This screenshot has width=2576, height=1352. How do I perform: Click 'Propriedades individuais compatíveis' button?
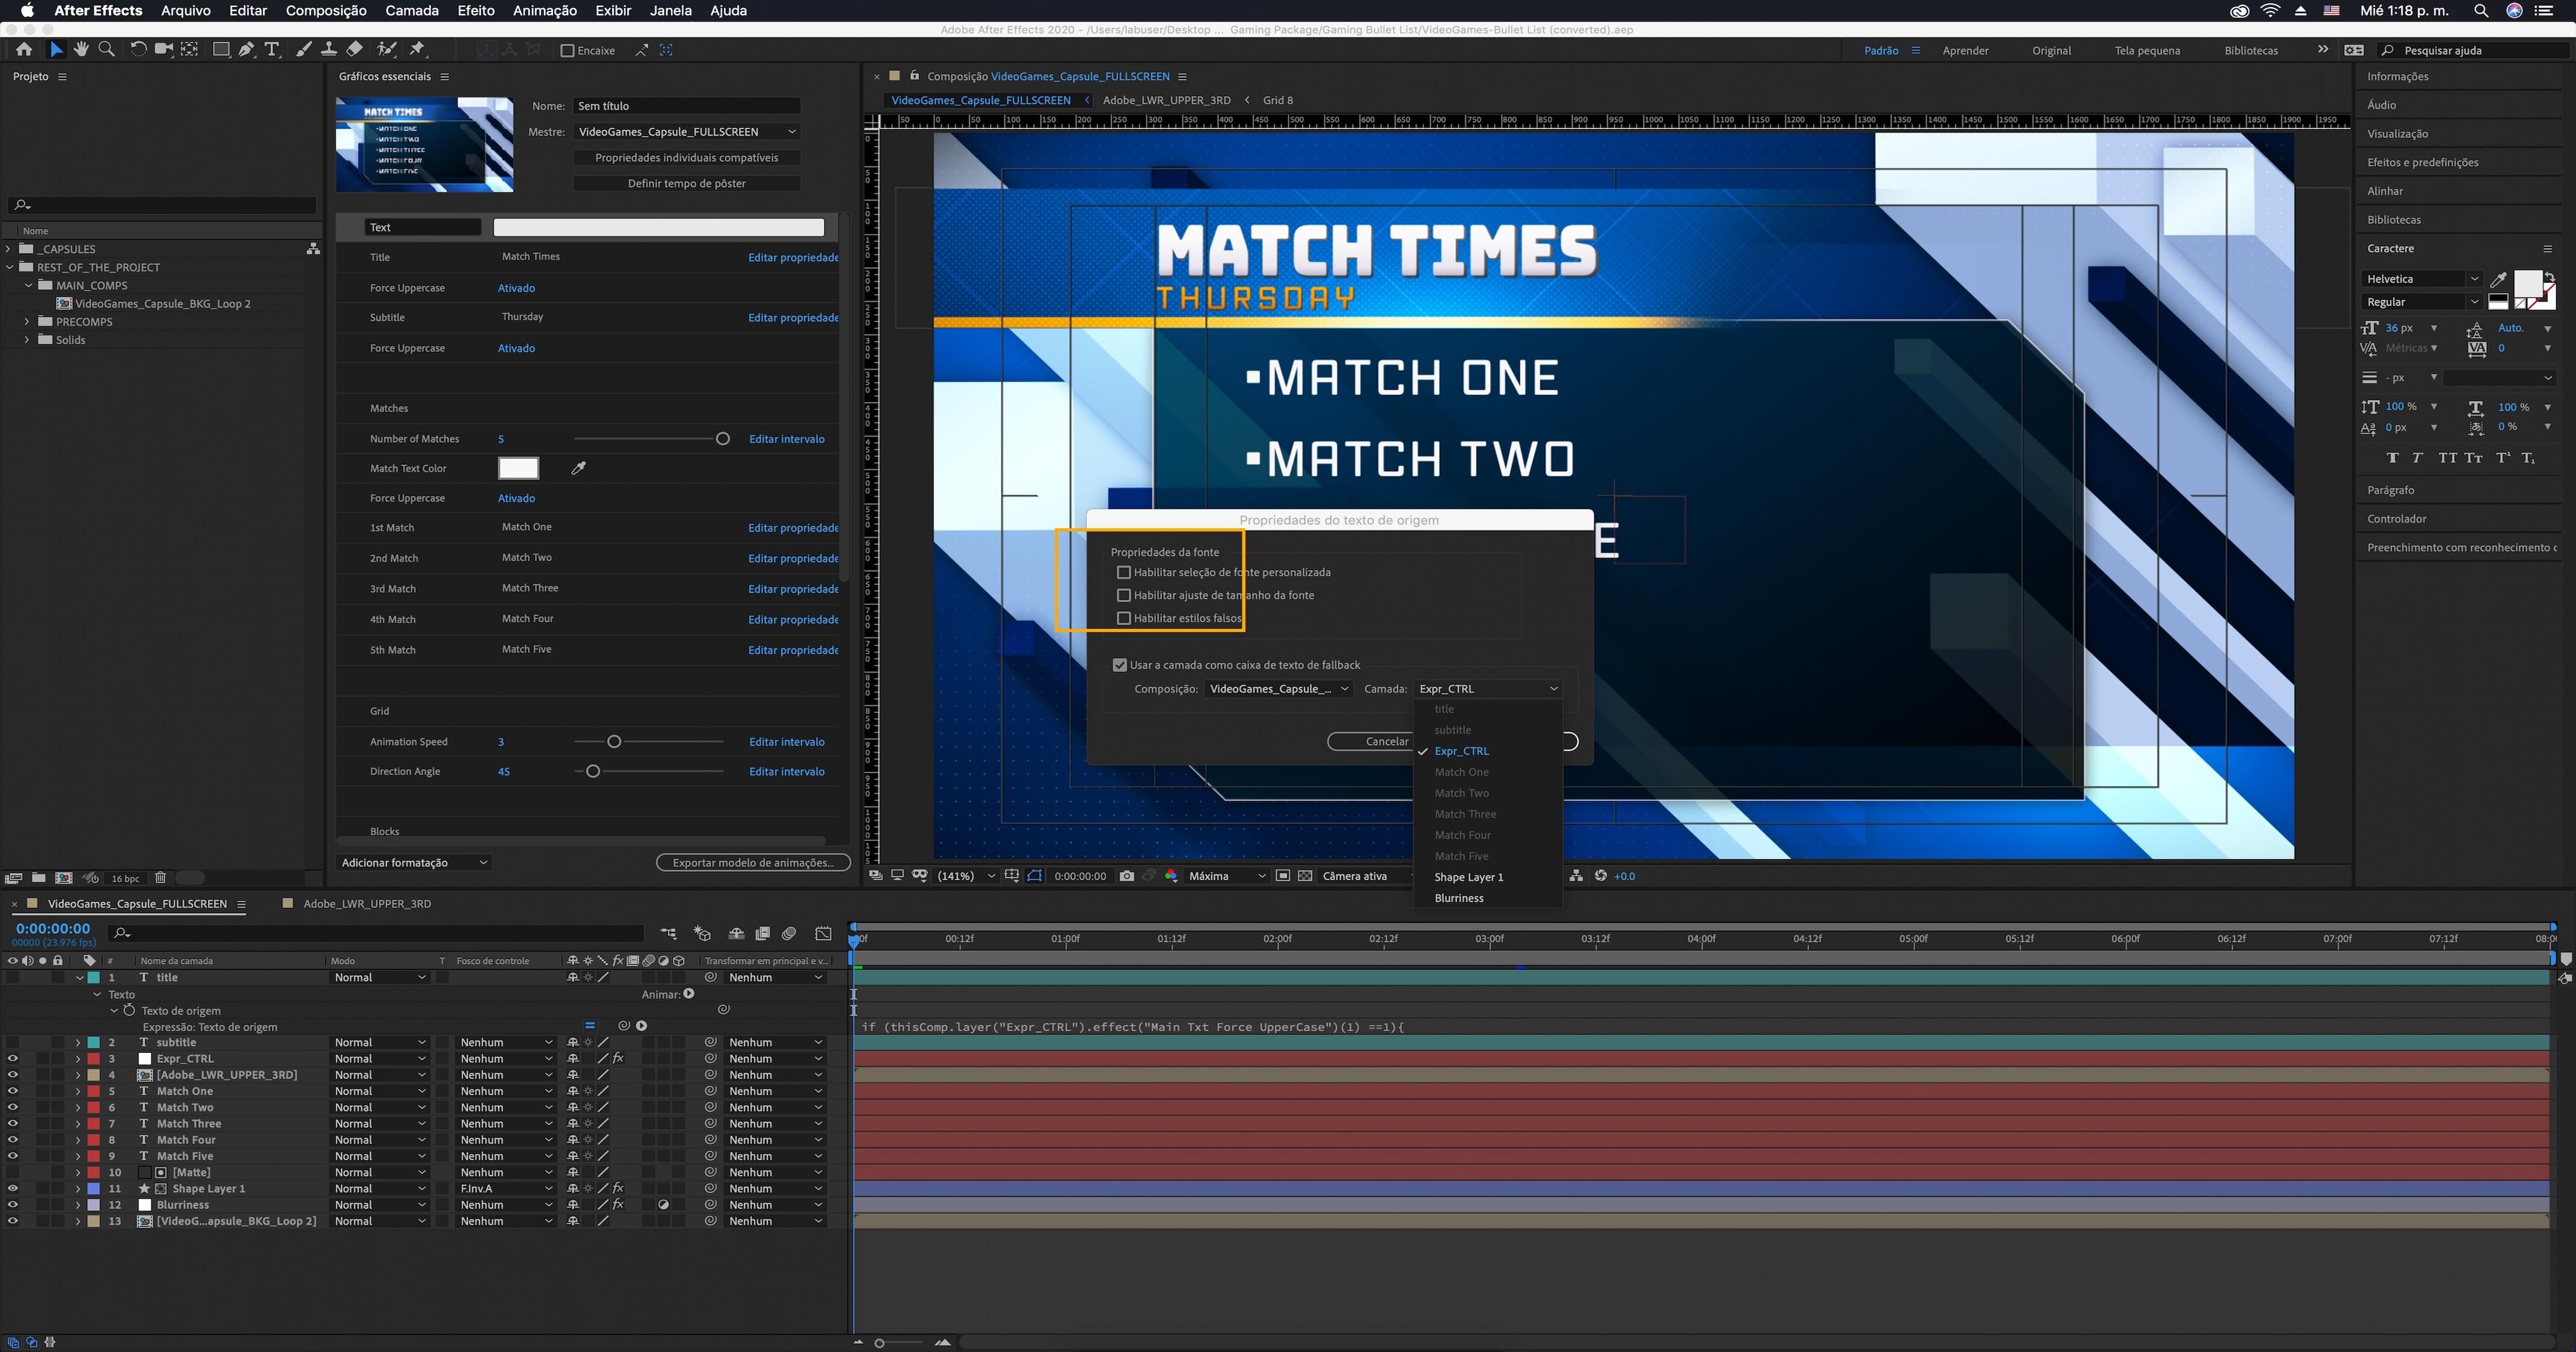tap(686, 158)
